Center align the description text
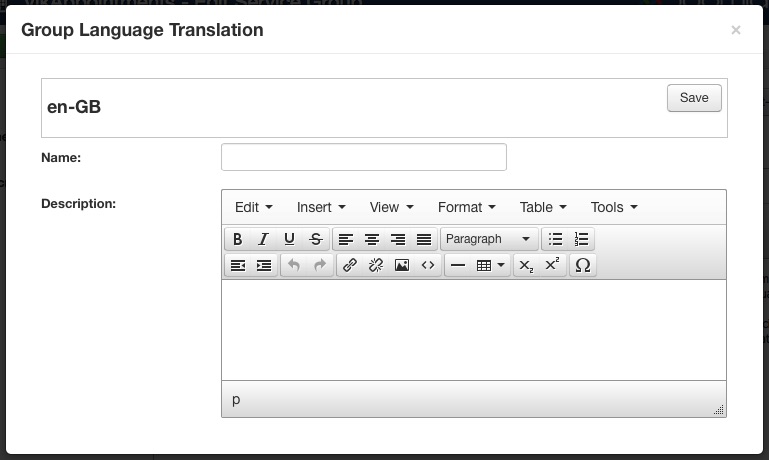This screenshot has height=460, width=769. pyautogui.click(x=372, y=239)
